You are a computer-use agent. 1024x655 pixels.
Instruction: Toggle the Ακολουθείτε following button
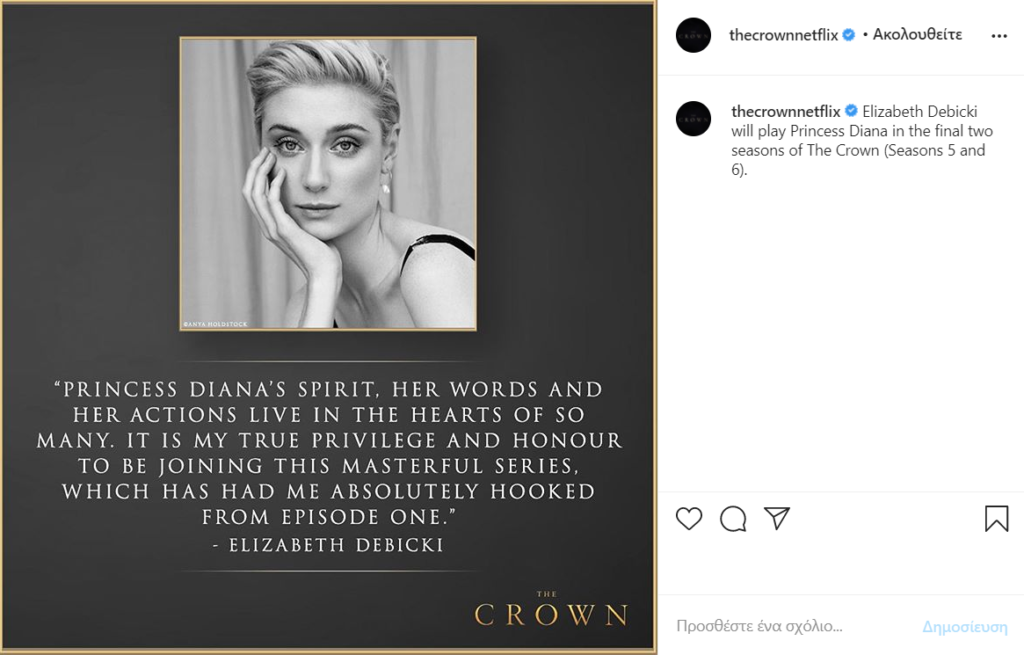tap(917, 35)
